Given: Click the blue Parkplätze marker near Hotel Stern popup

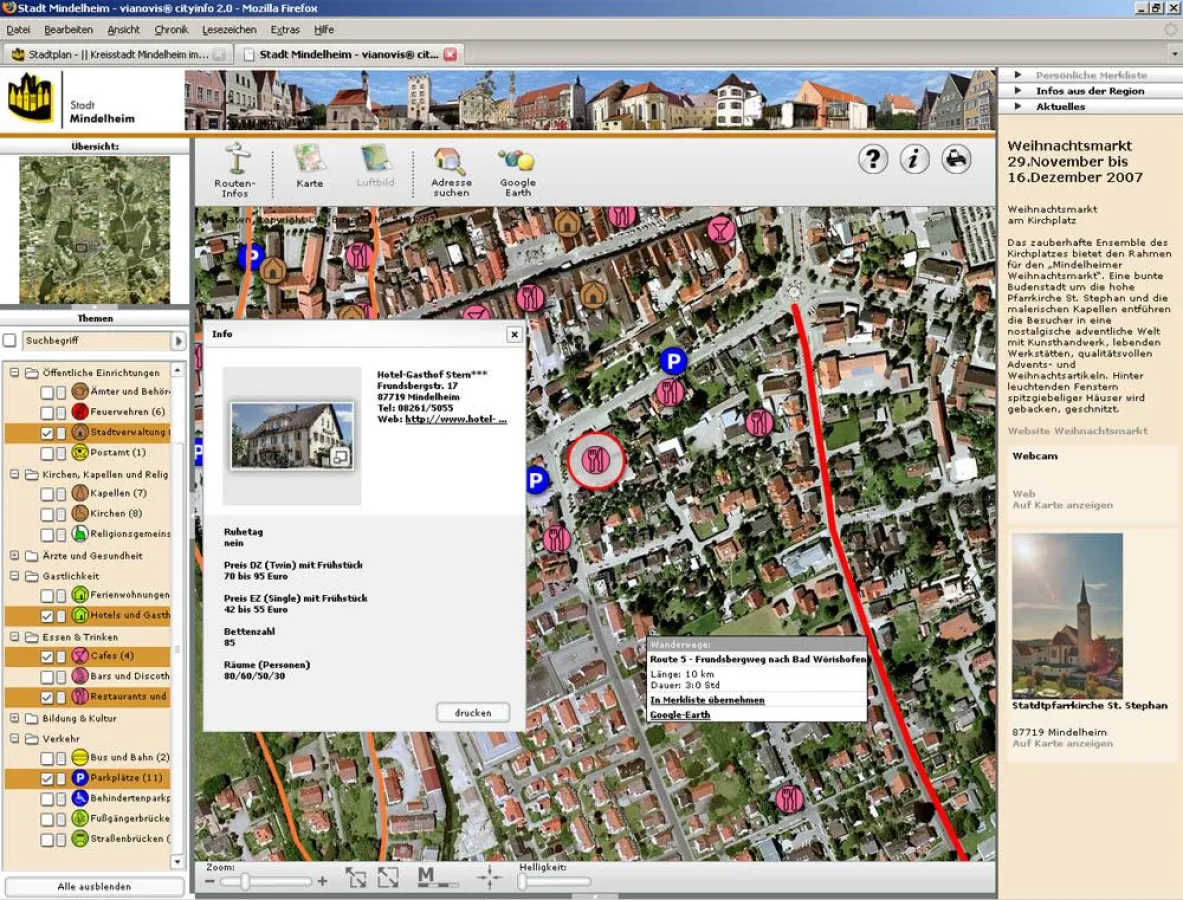Looking at the screenshot, I should [537, 481].
